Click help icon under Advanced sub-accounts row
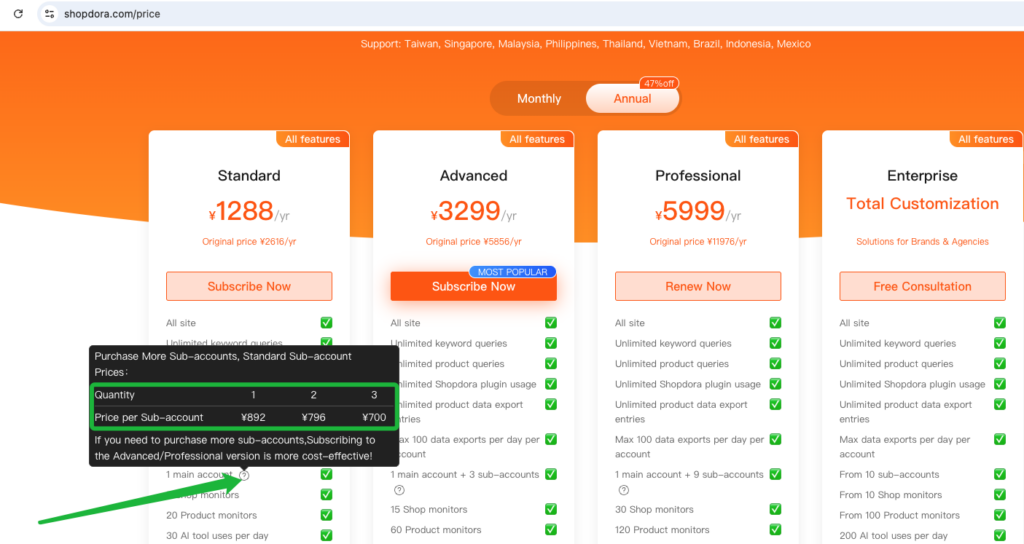The height and width of the screenshot is (544, 1024). coord(399,490)
